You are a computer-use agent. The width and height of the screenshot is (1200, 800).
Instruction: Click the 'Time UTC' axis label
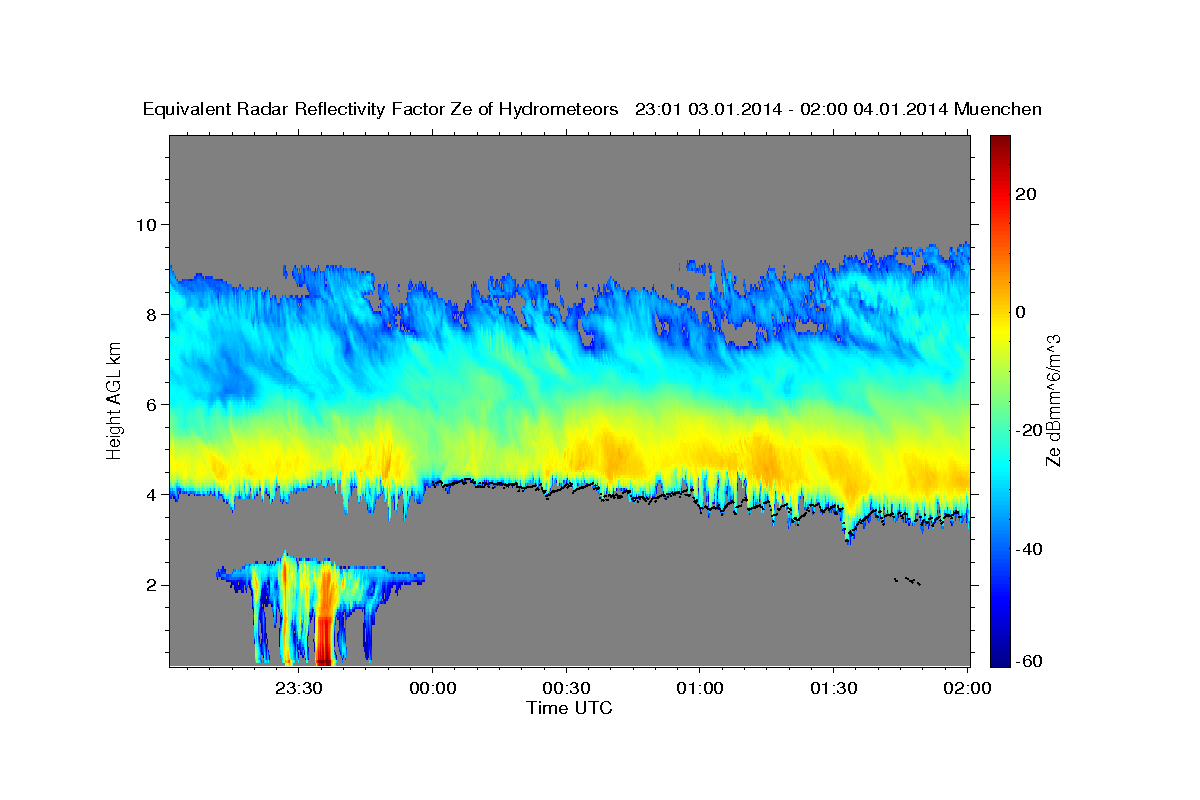569,708
